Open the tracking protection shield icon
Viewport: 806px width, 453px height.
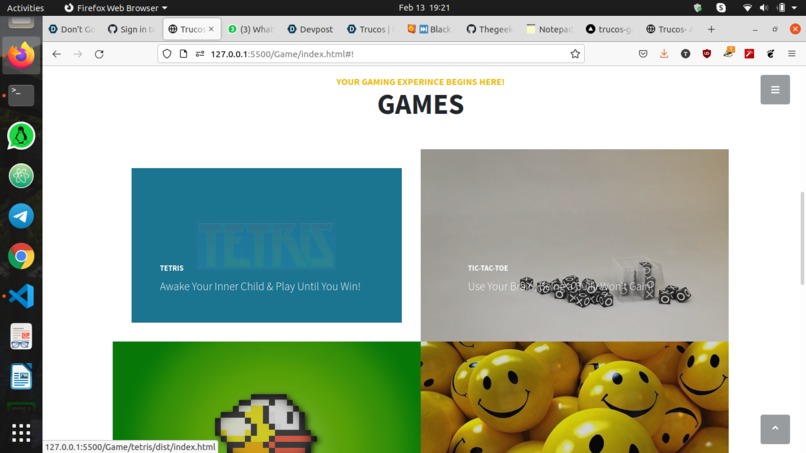[x=167, y=53]
